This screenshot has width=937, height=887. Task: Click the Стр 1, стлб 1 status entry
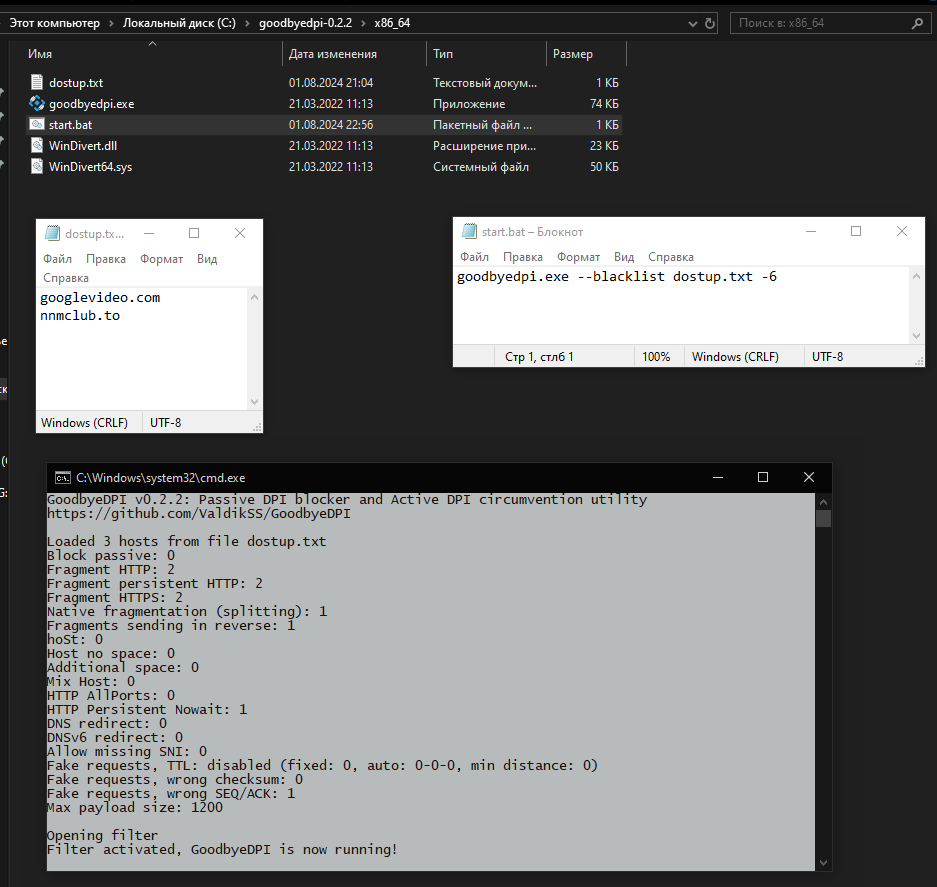(x=539, y=357)
